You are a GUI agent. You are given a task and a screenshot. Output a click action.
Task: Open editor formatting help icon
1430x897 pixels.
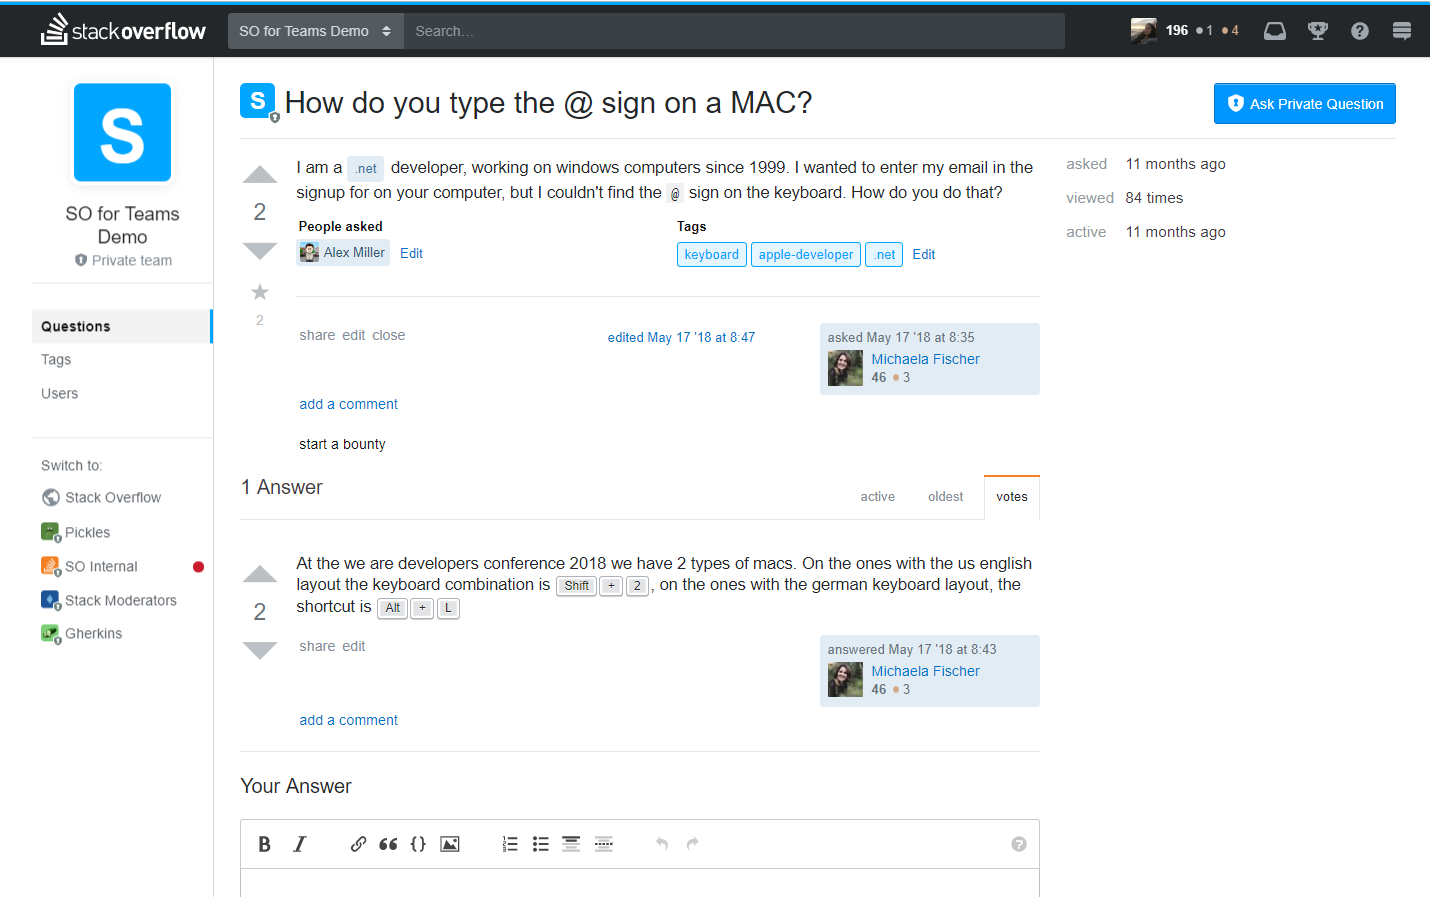[x=1019, y=844]
